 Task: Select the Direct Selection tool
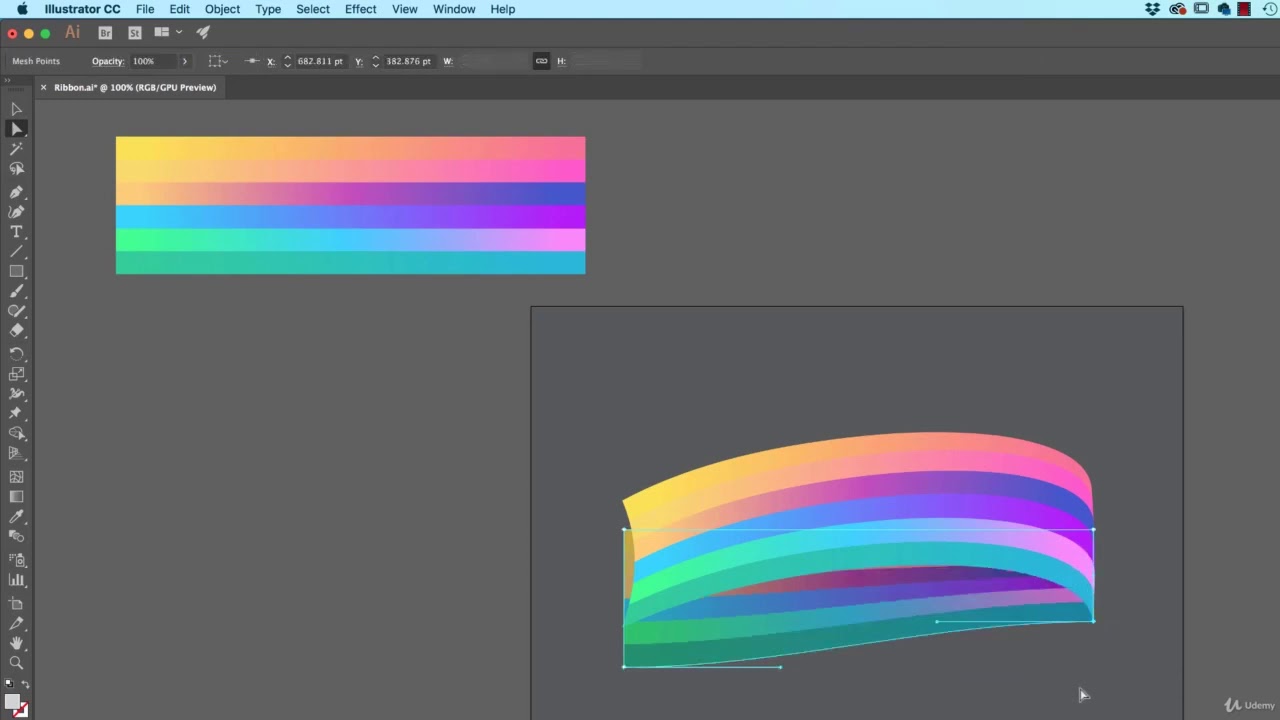16,129
